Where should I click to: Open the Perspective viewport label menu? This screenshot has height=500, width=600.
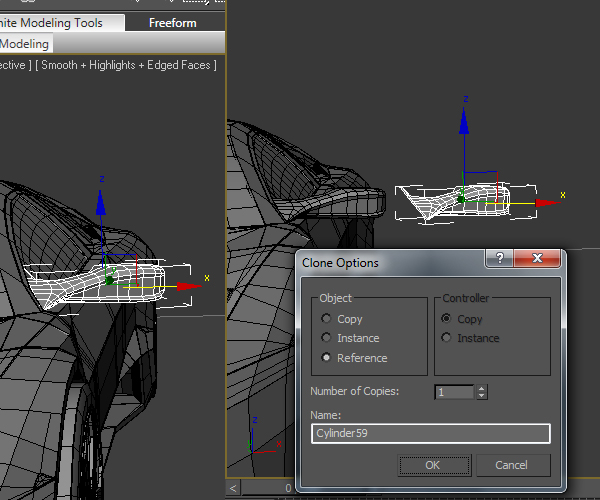[14, 65]
